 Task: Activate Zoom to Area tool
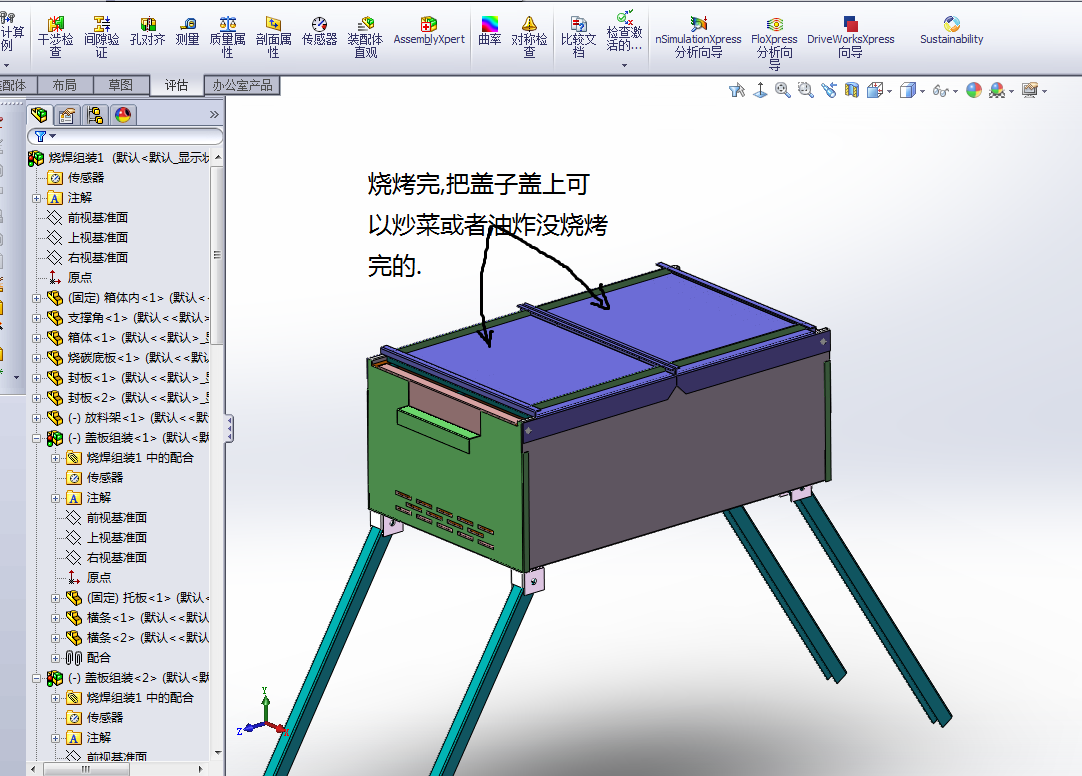coord(805,90)
